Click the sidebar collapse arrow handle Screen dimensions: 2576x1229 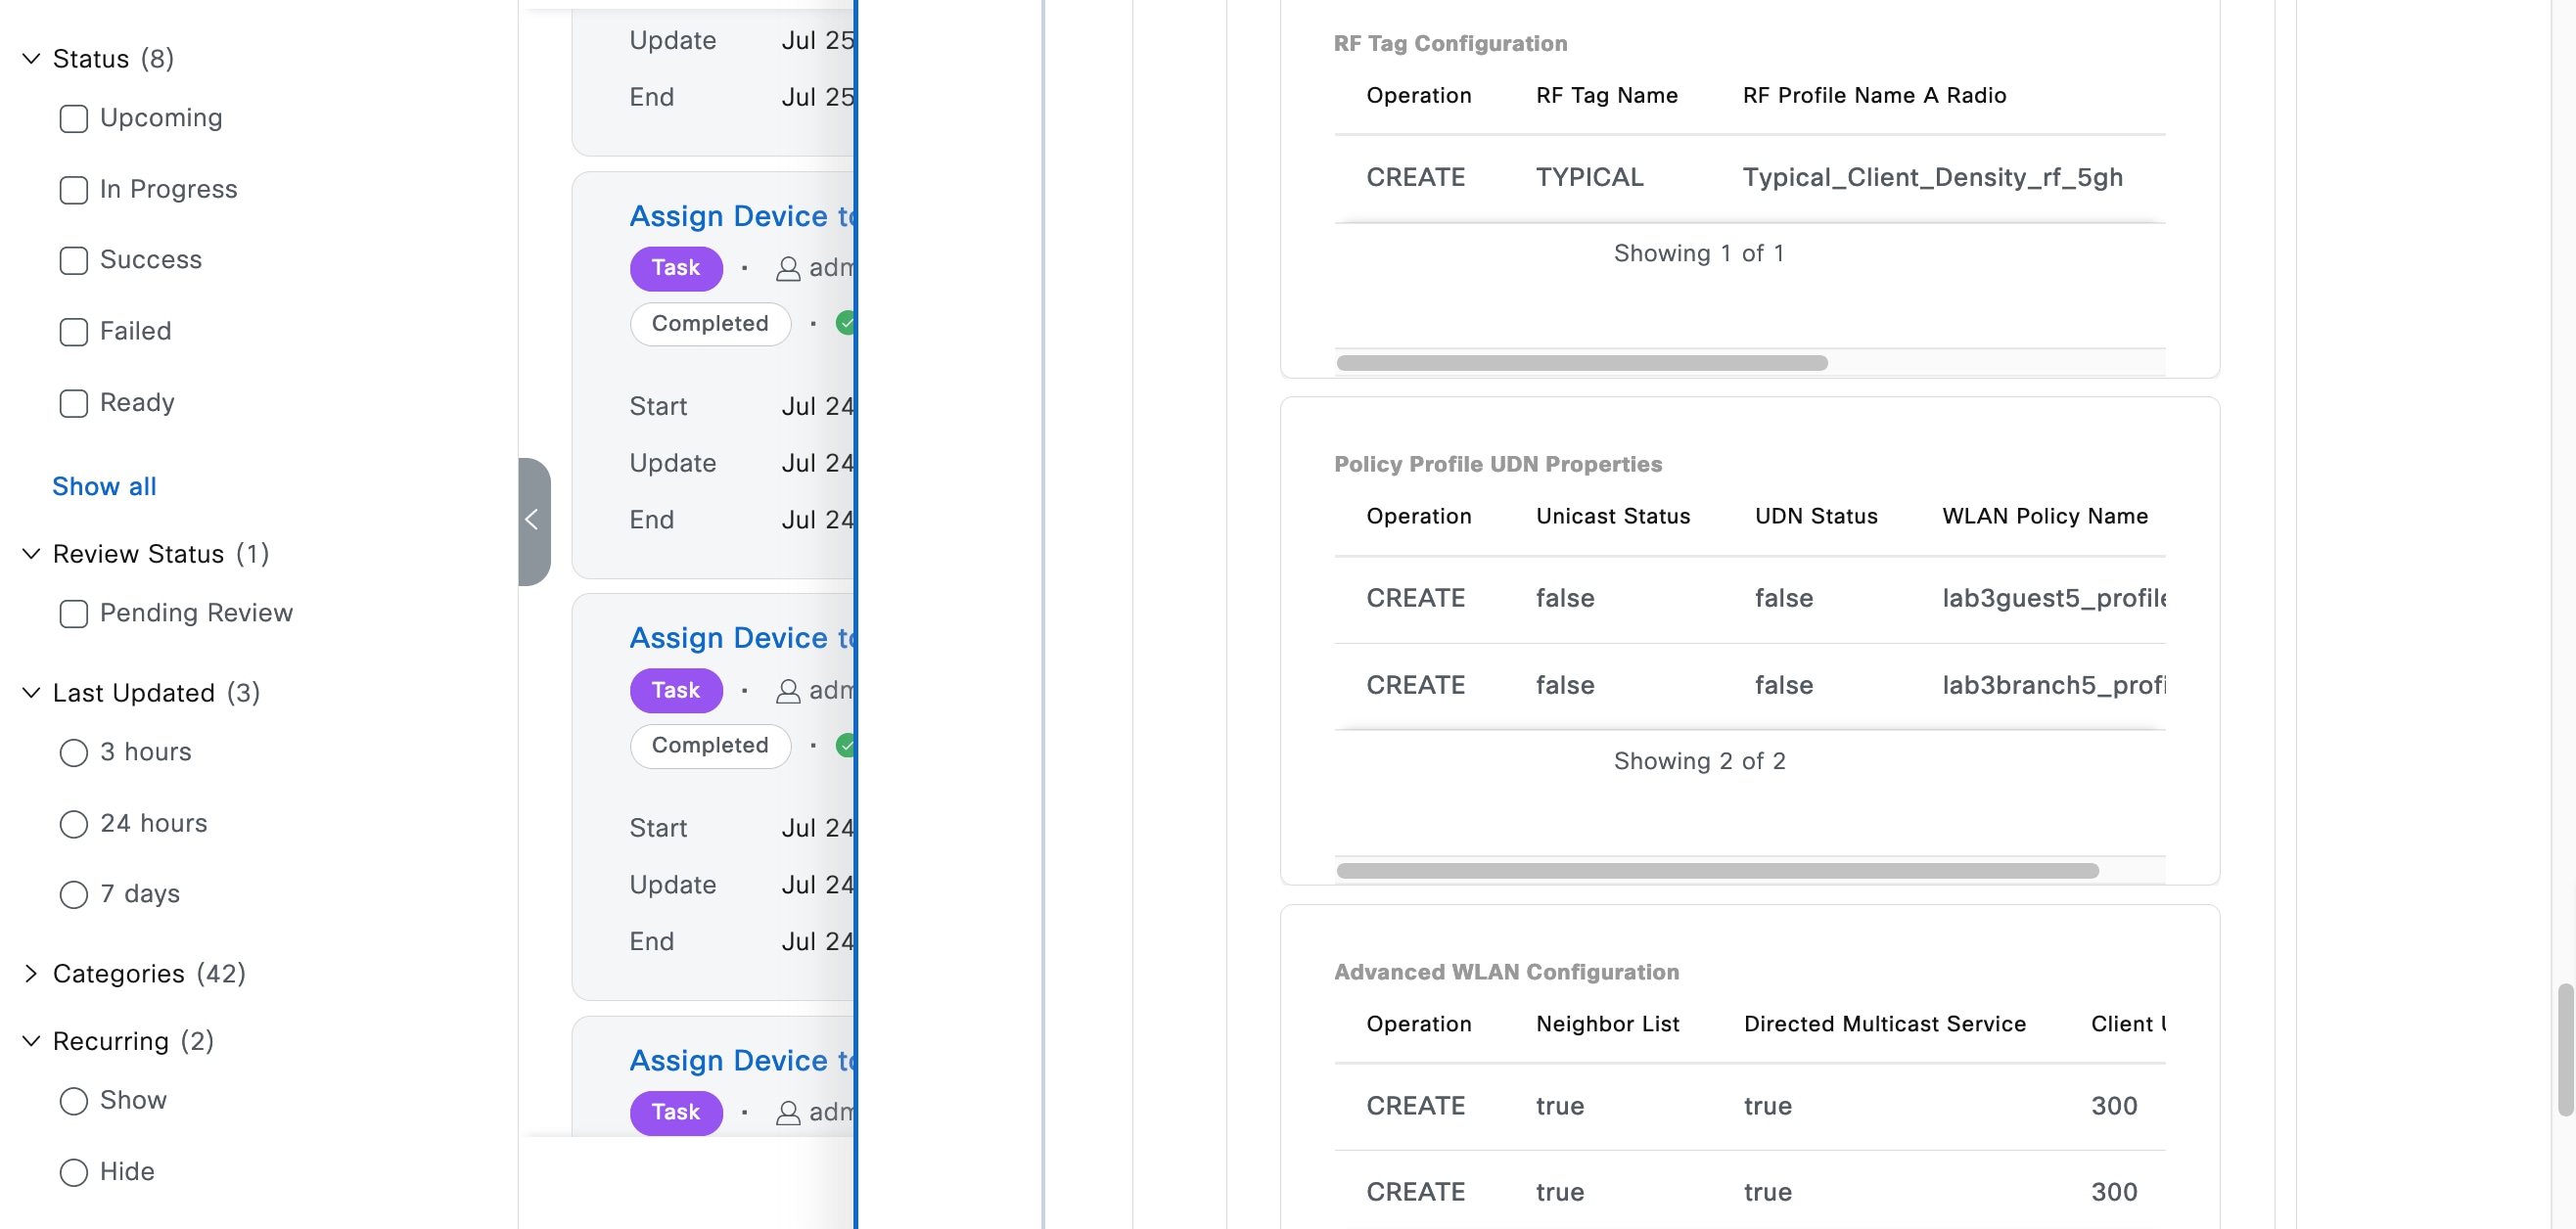532,520
